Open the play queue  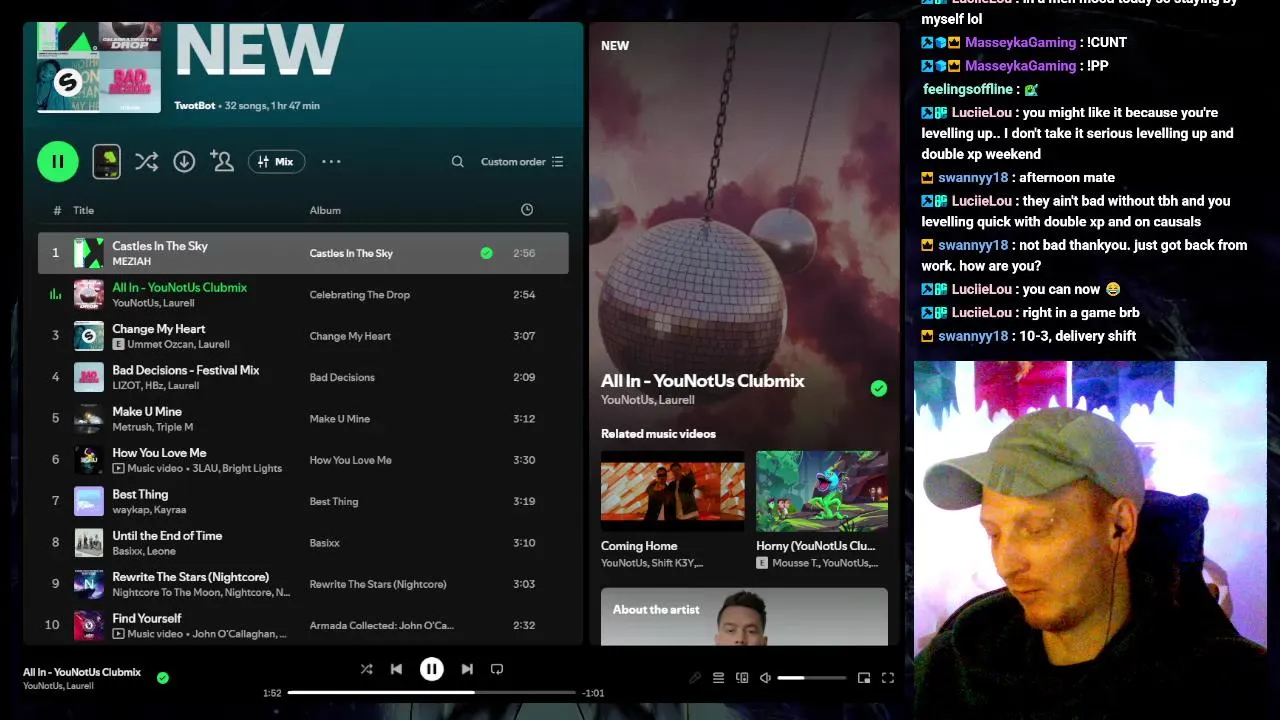[x=718, y=678]
